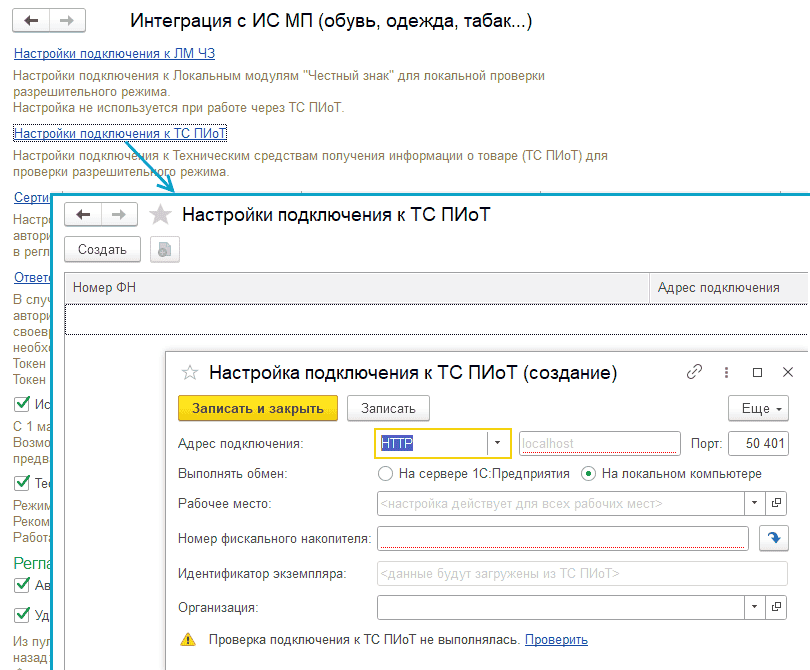Click the open button beside the Организация field
This screenshot has width=810, height=670.
click(777, 607)
